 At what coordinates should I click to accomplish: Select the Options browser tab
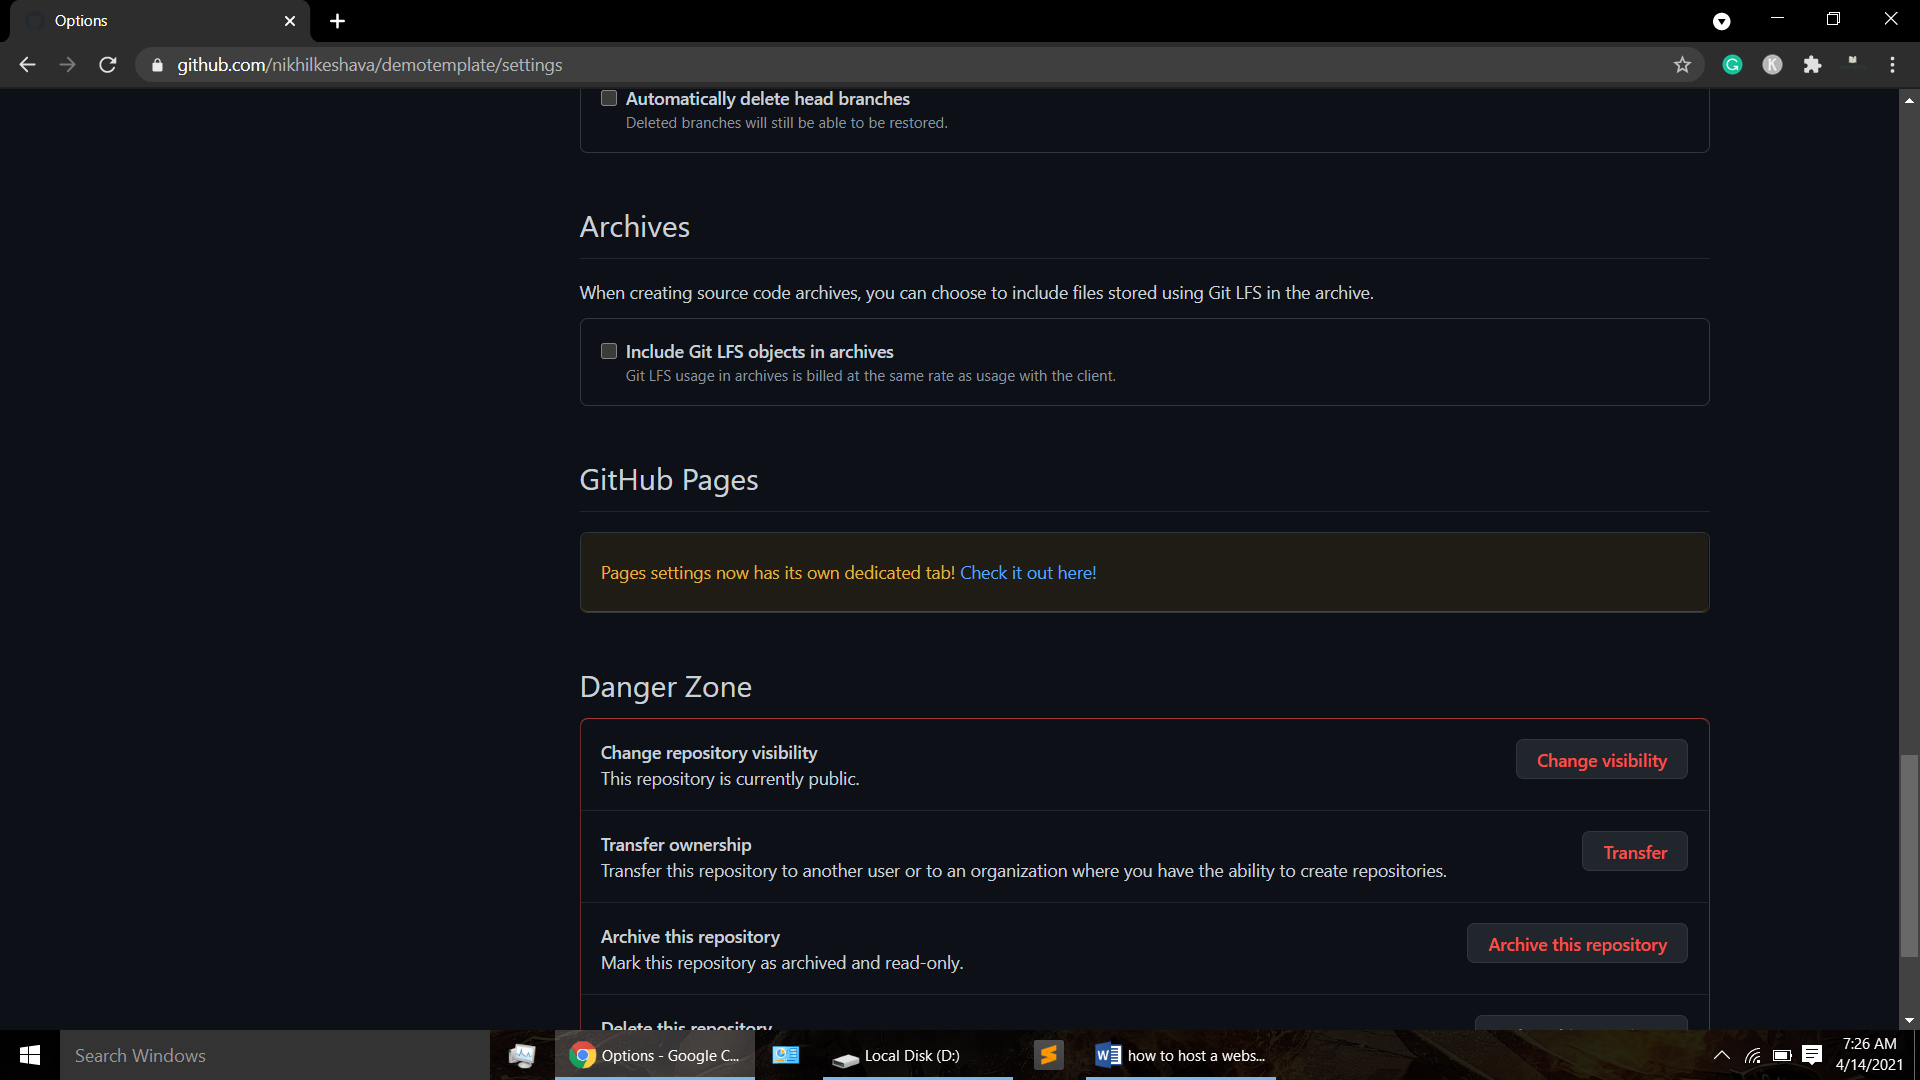click(160, 21)
